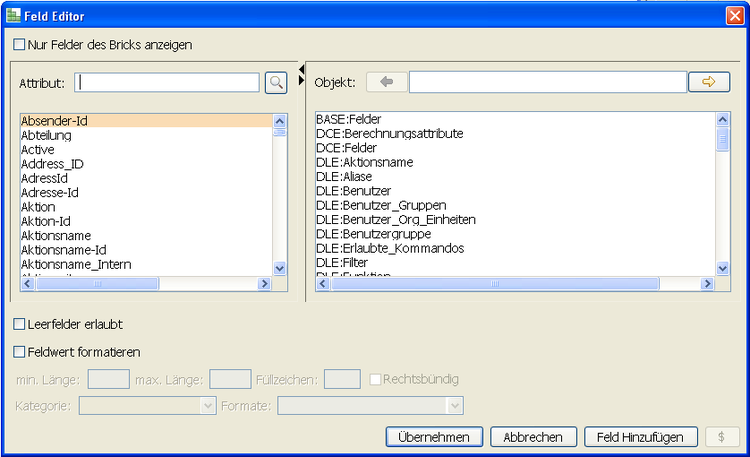The height and width of the screenshot is (457, 750).
Task: Select DLE:Benutzer in the object list
Action: (353, 191)
